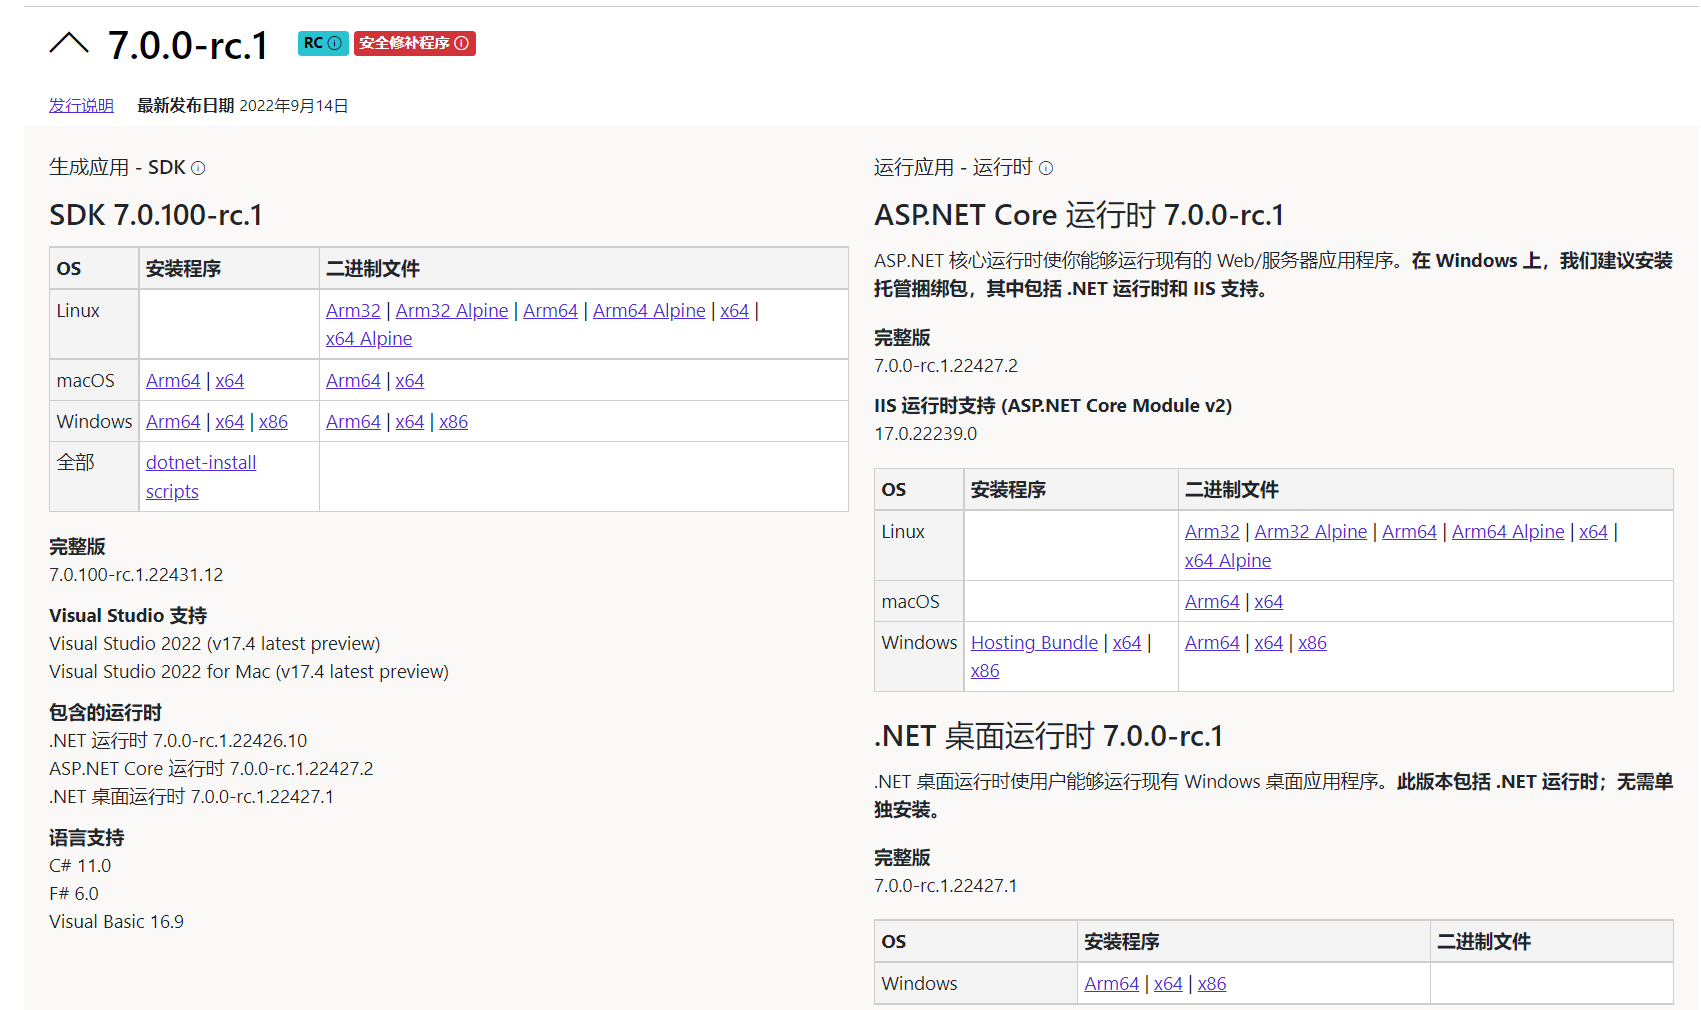
Task: Download SDK Linux Arm32 Alpine binary
Action: click(452, 310)
